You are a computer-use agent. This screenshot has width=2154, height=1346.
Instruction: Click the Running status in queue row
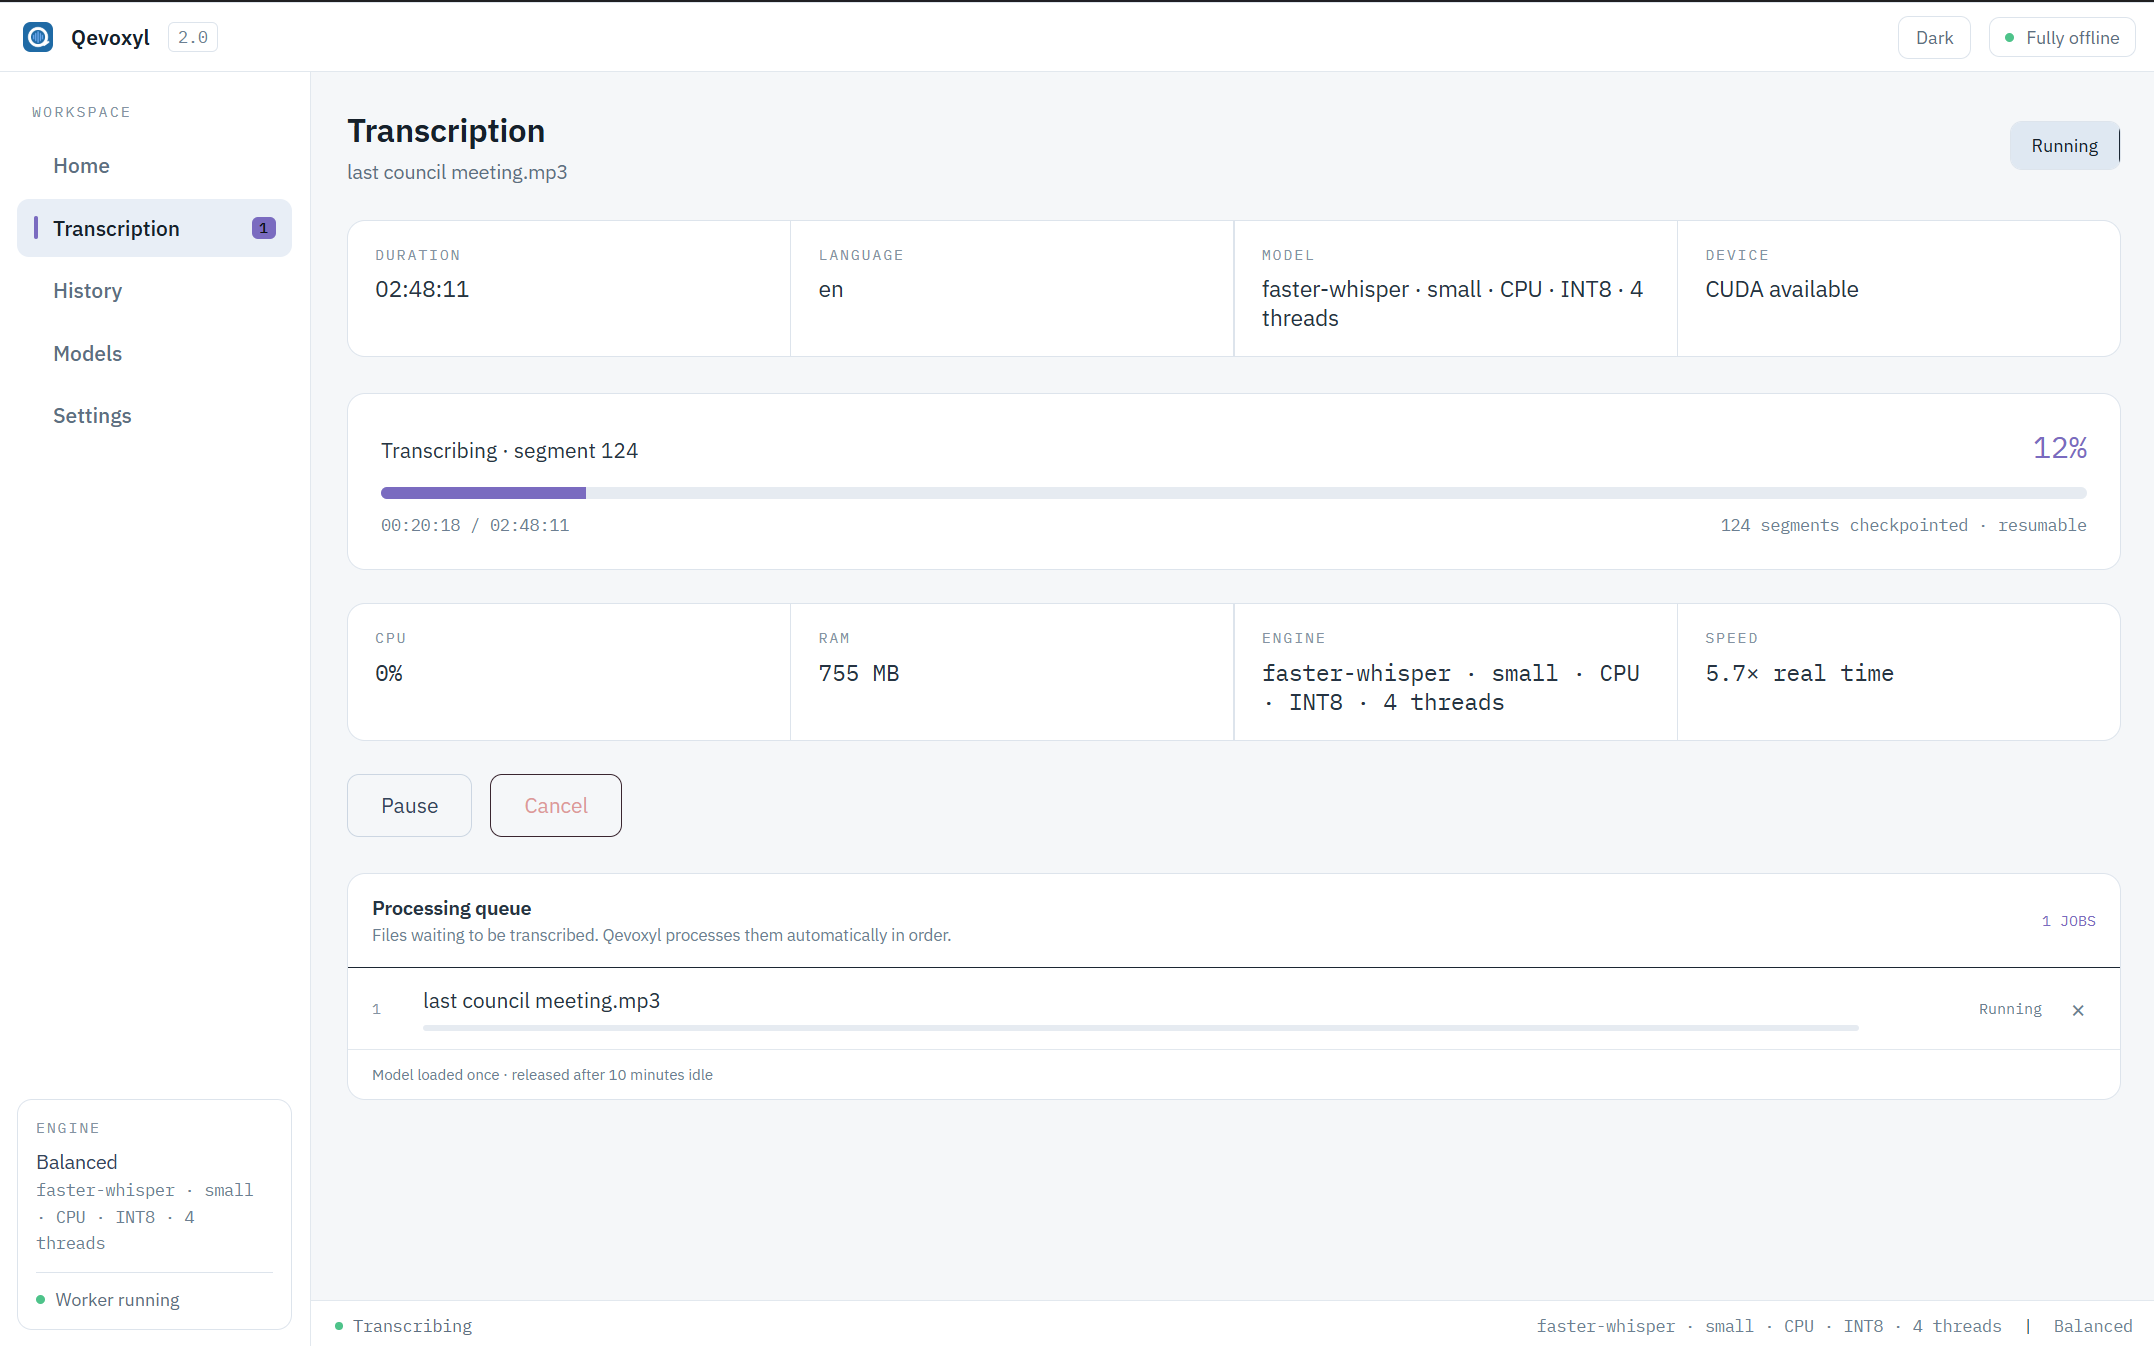(2010, 1009)
